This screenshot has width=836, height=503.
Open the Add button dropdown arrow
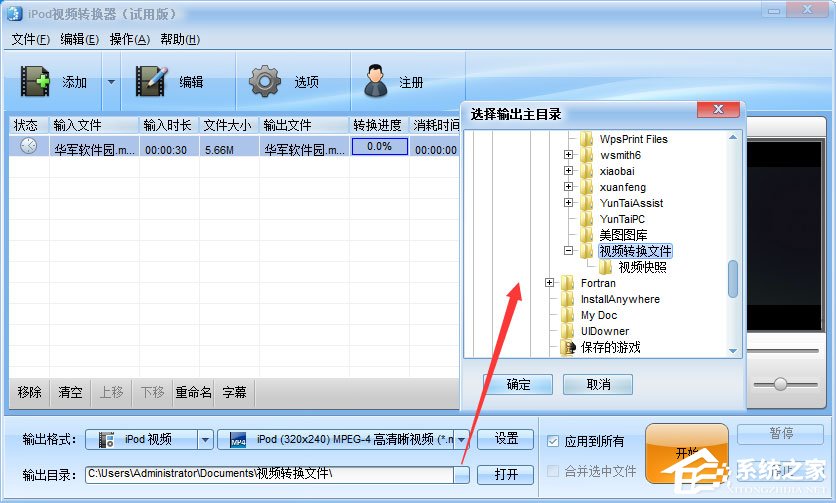[111, 82]
